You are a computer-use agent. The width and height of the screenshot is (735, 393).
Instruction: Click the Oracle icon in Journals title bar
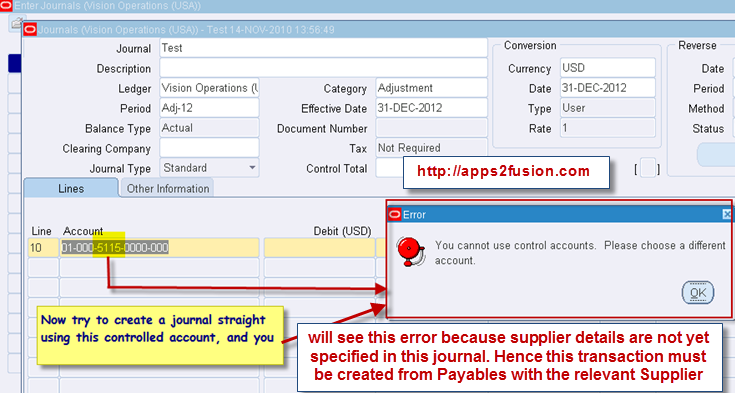click(x=30, y=30)
